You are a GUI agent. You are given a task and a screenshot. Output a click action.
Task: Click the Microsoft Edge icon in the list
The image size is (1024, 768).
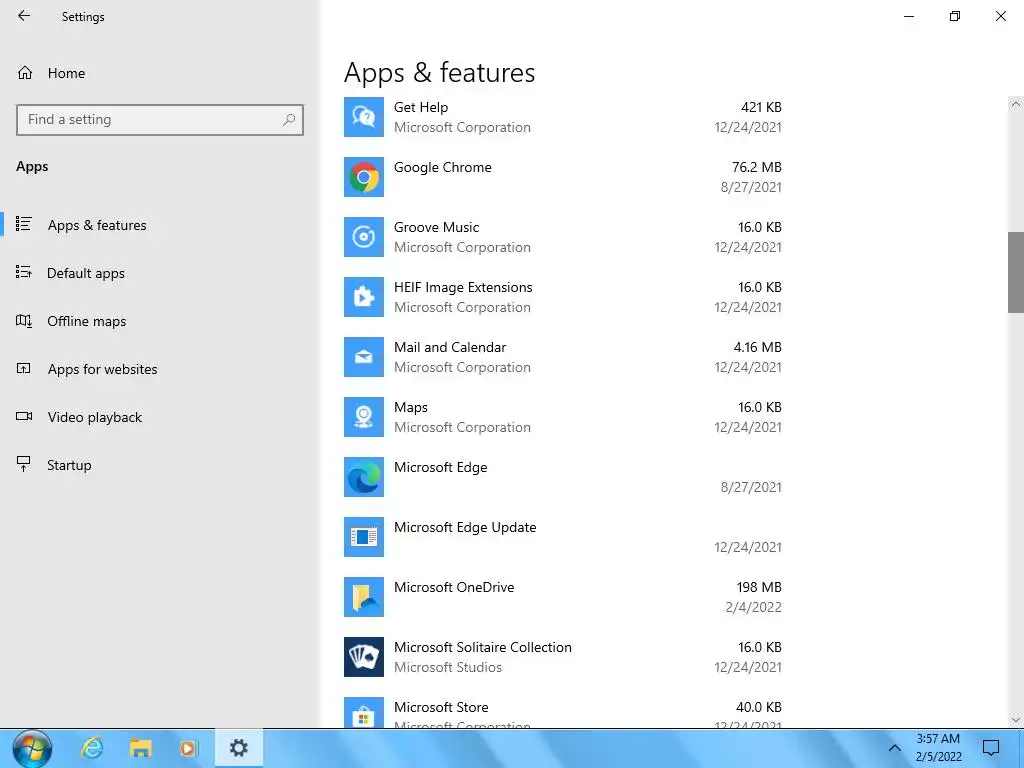coord(364,477)
